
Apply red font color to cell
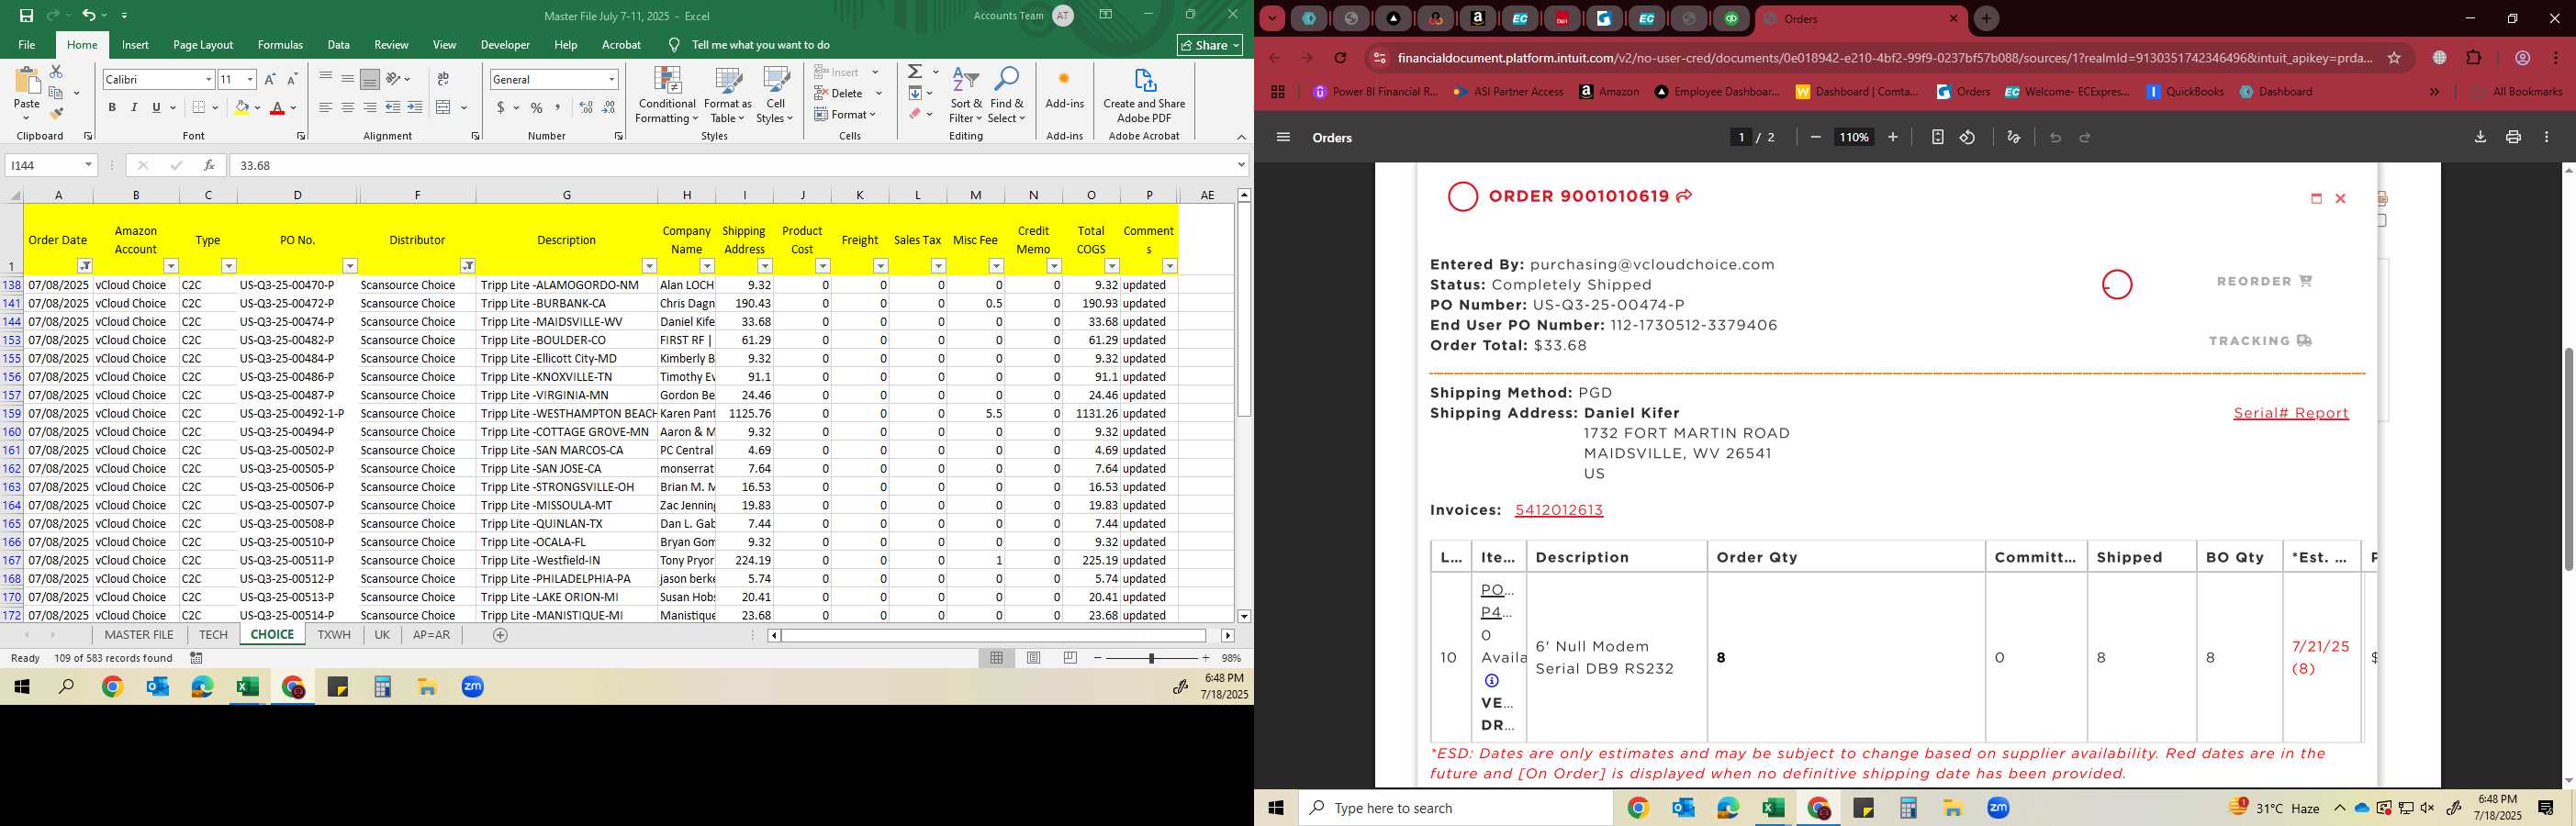point(277,107)
